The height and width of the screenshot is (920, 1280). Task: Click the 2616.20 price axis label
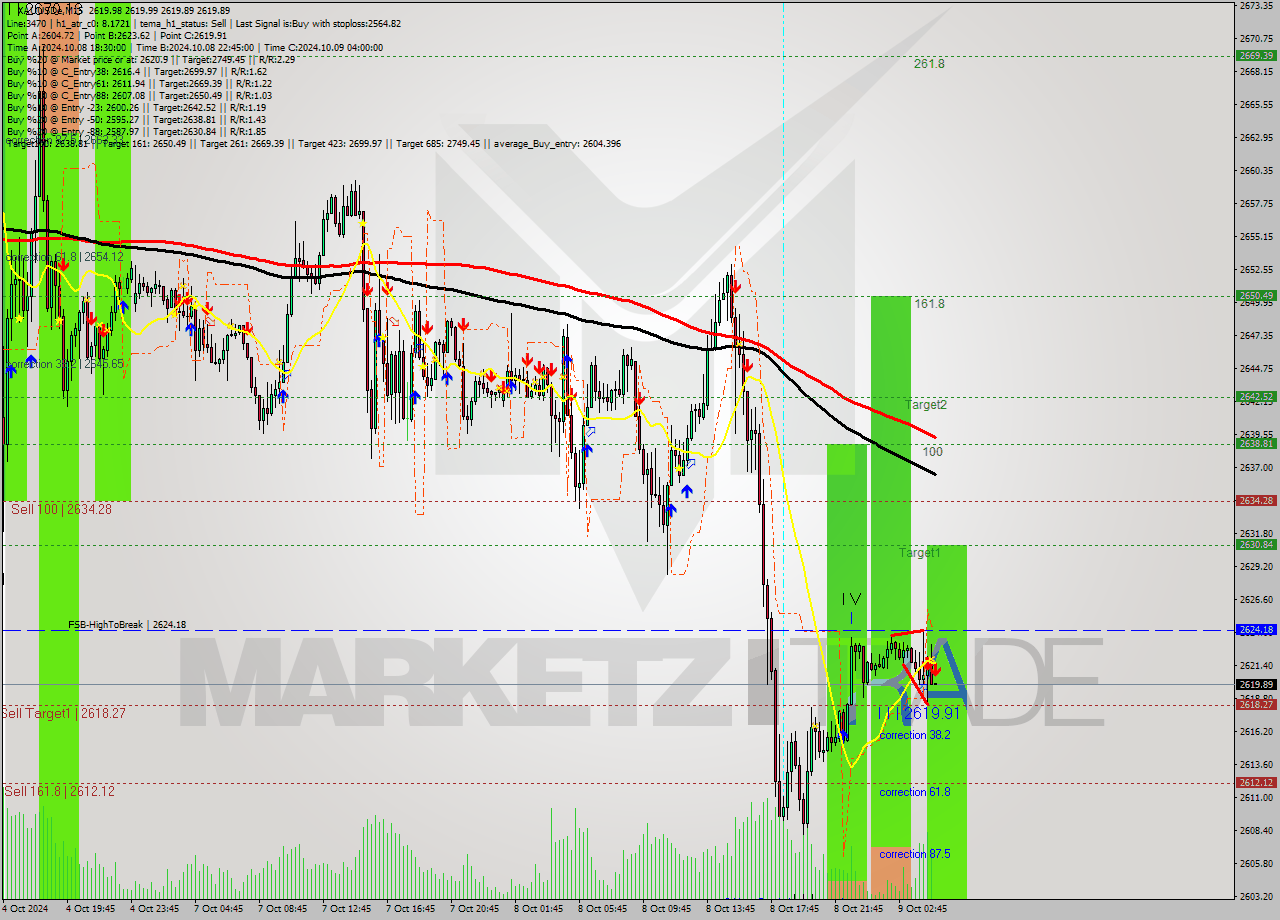pos(1256,731)
